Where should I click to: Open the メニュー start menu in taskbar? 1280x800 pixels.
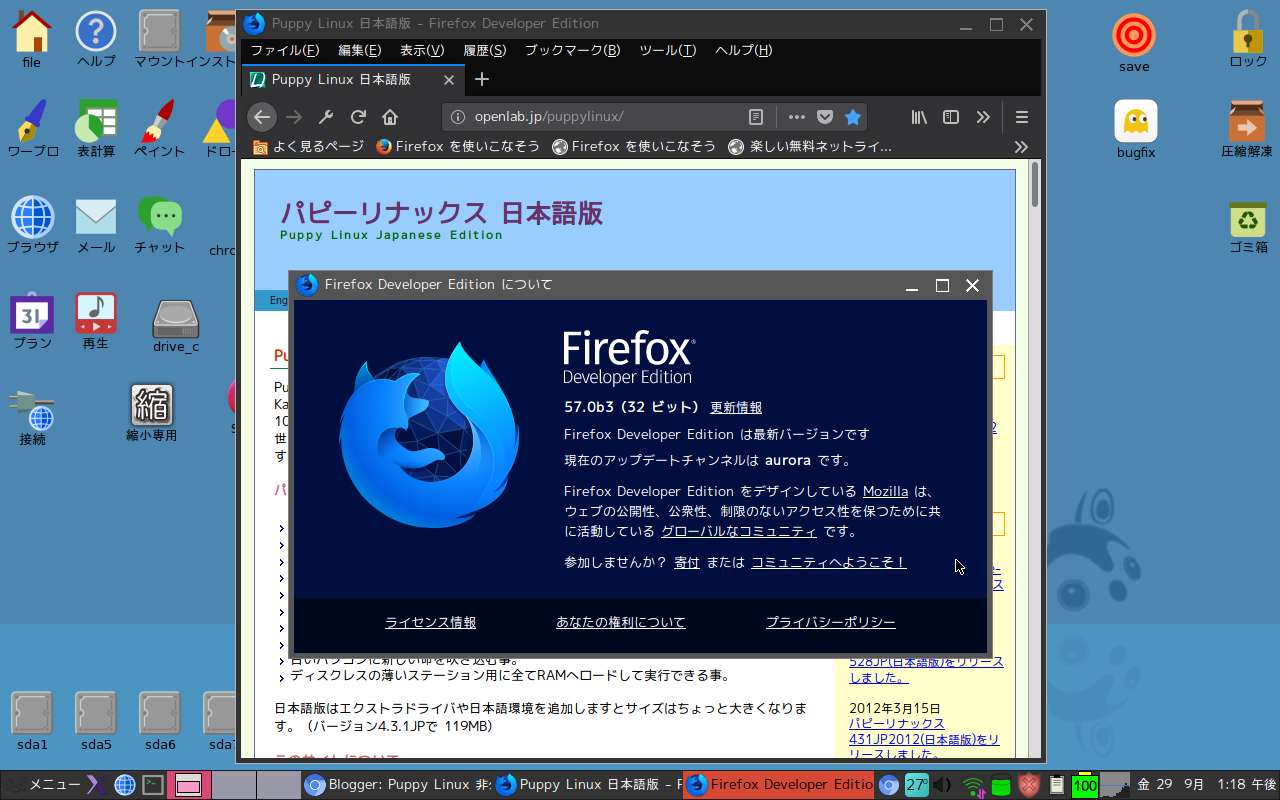point(44,785)
